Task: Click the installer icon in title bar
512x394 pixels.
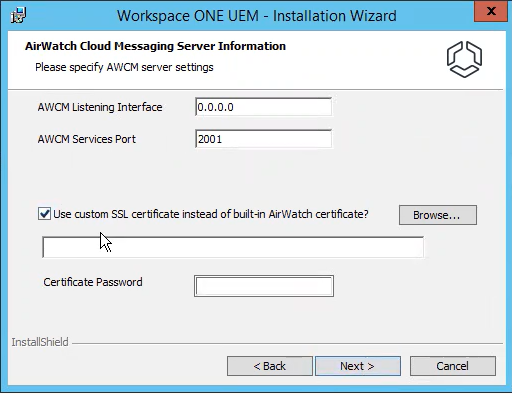Action: [18, 15]
